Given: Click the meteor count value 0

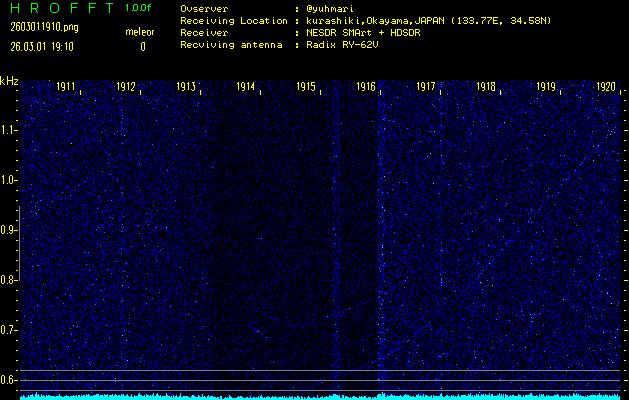Looking at the screenshot, I should tap(143, 47).
